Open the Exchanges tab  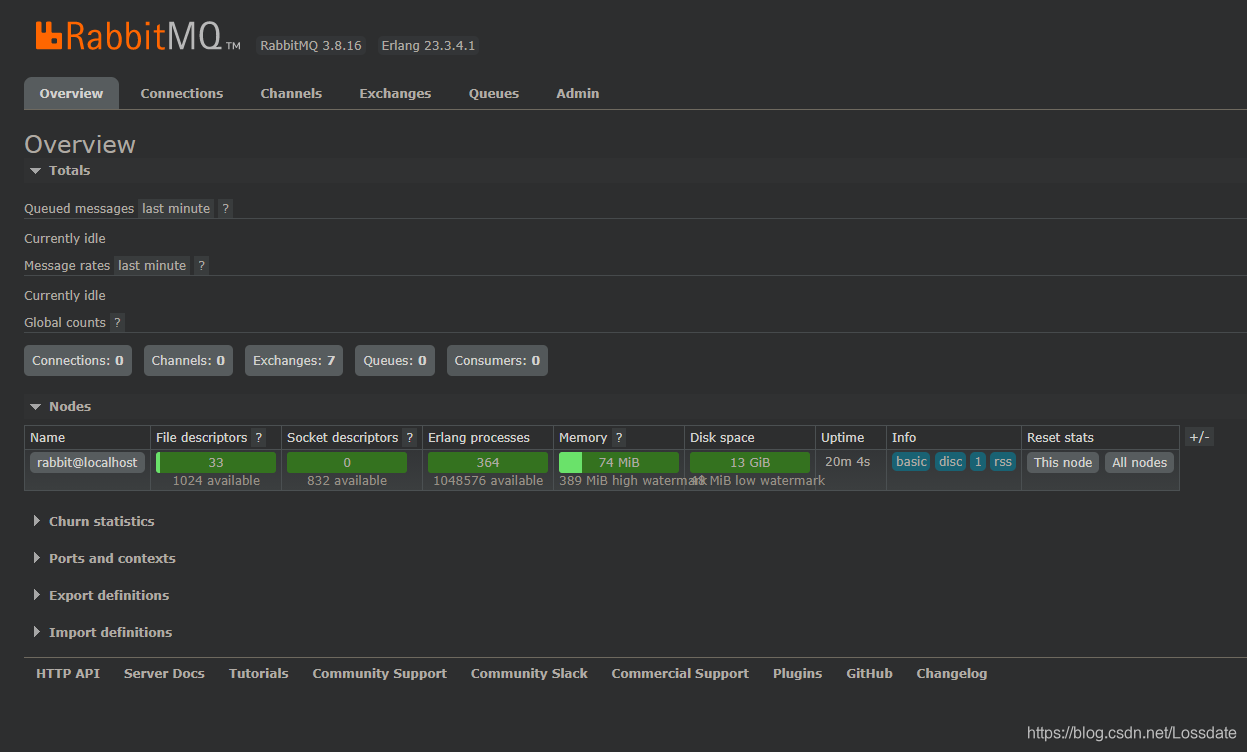click(x=395, y=93)
